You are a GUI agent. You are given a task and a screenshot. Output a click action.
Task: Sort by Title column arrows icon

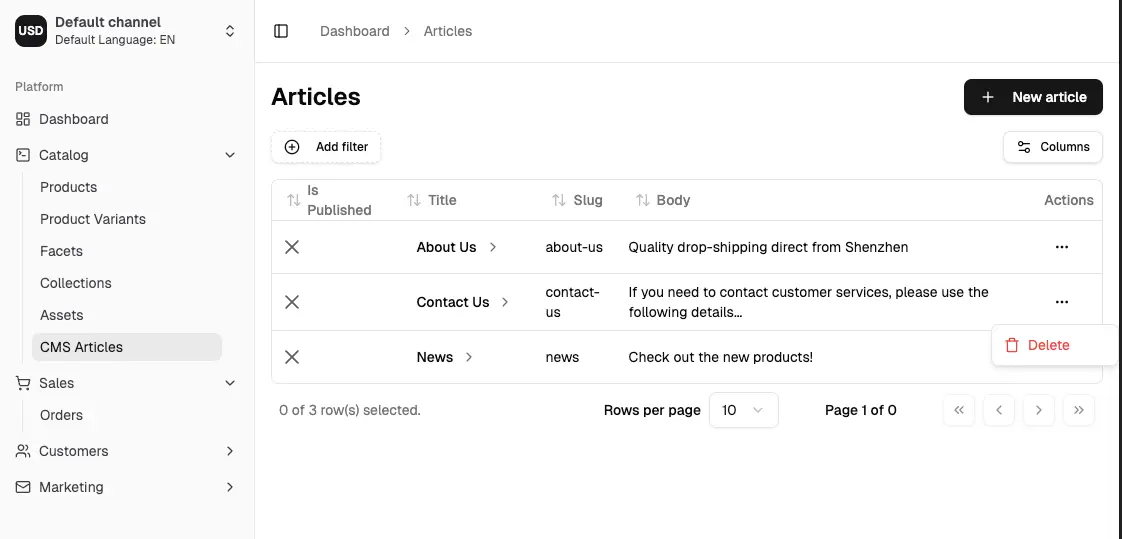414,200
